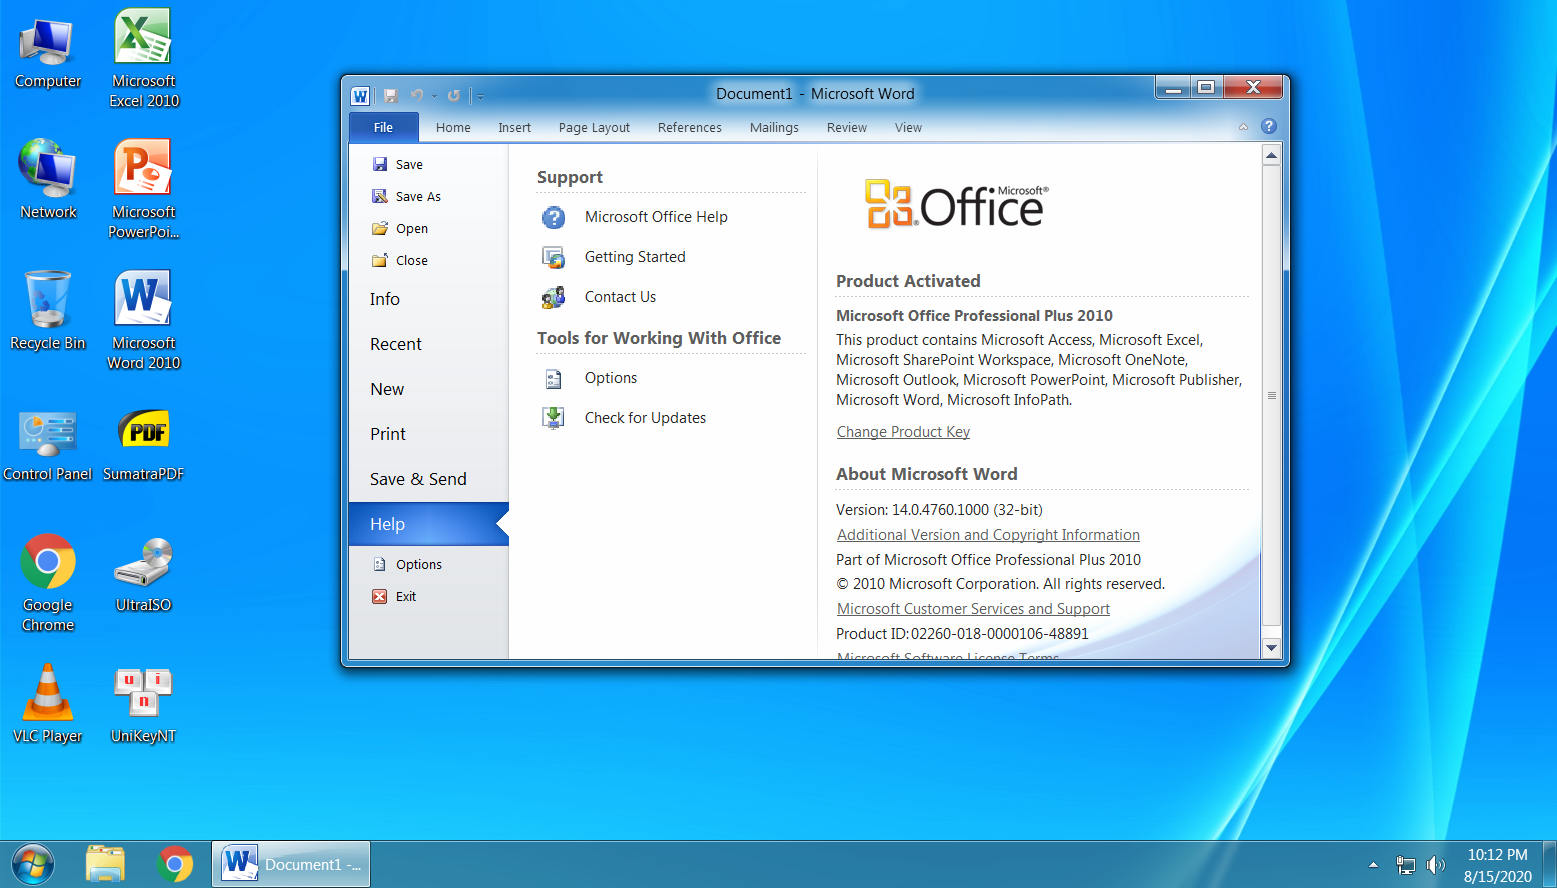Switch to the Insert tab
Image resolution: width=1557 pixels, height=888 pixels.
pos(514,127)
